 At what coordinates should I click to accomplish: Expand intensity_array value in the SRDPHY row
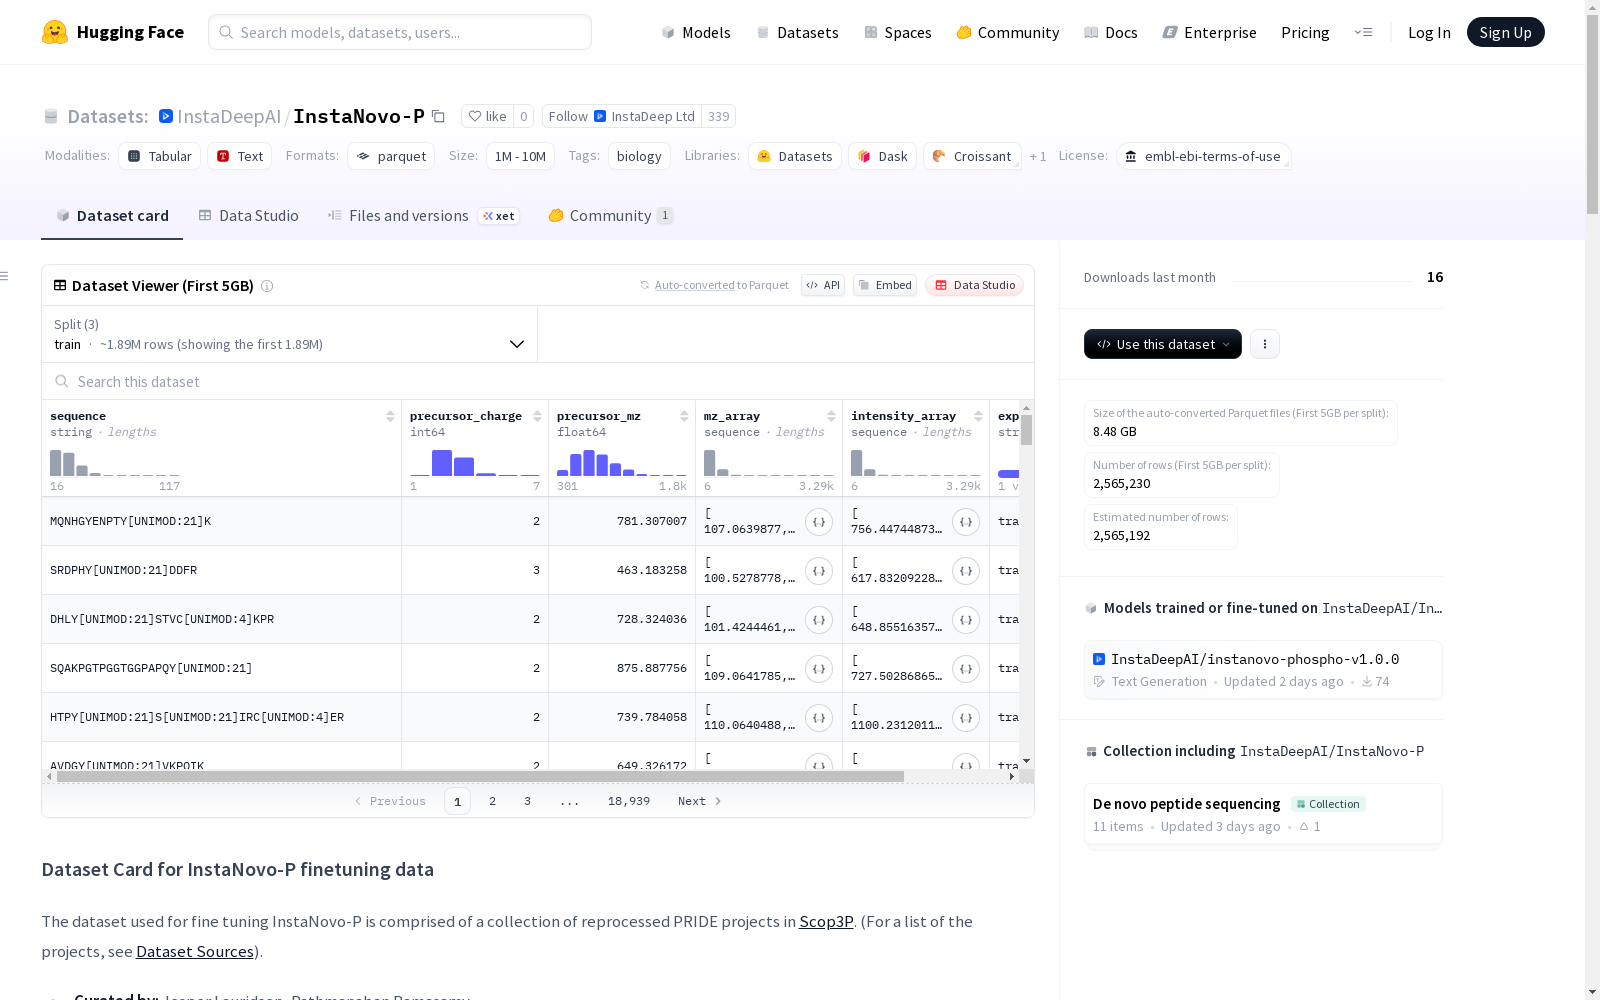point(966,570)
